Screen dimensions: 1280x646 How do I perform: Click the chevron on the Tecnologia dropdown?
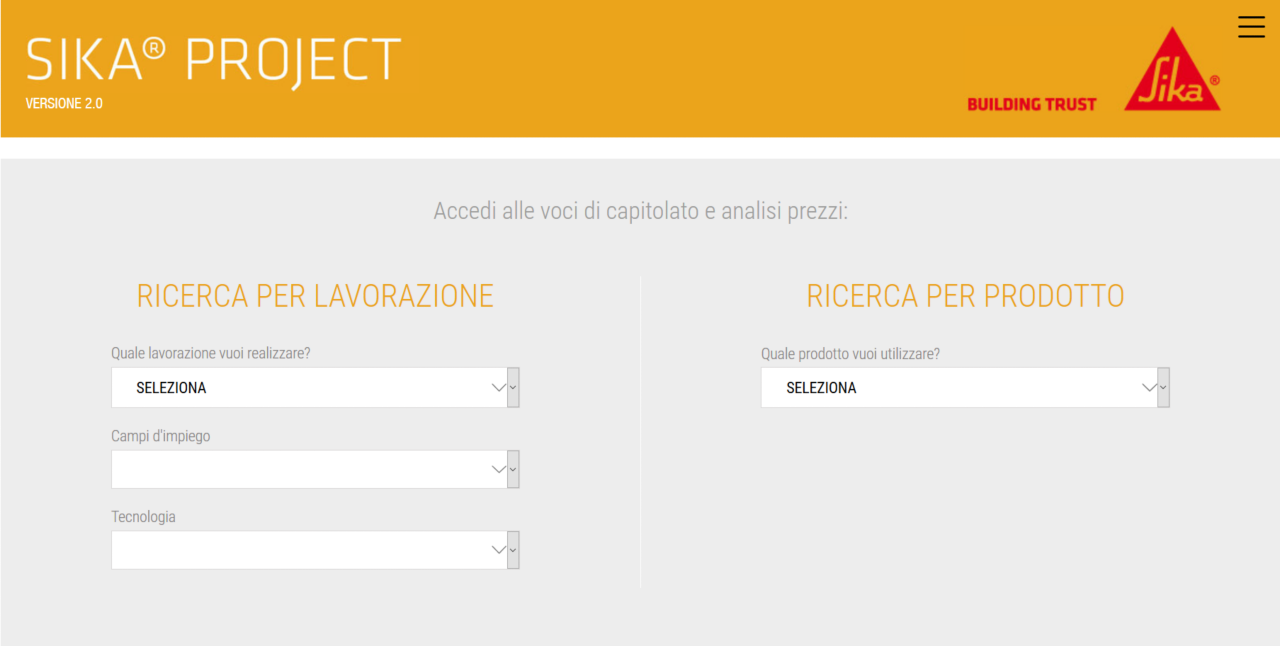coord(498,549)
